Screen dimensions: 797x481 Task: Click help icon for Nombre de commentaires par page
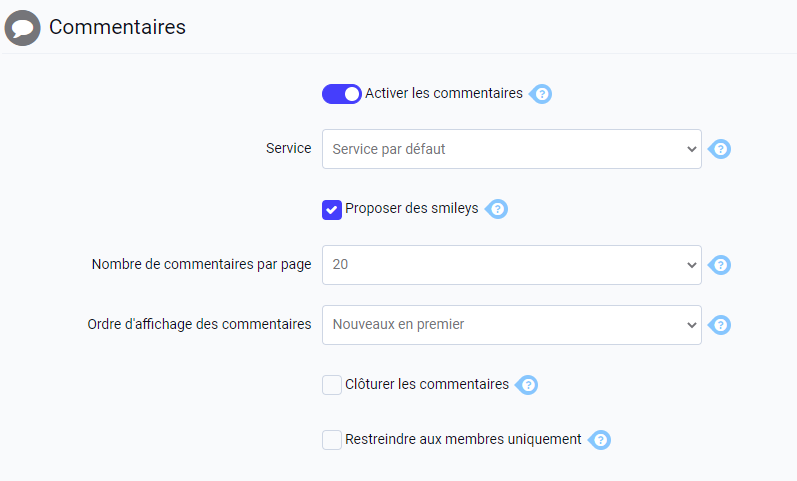pyautogui.click(x=720, y=265)
